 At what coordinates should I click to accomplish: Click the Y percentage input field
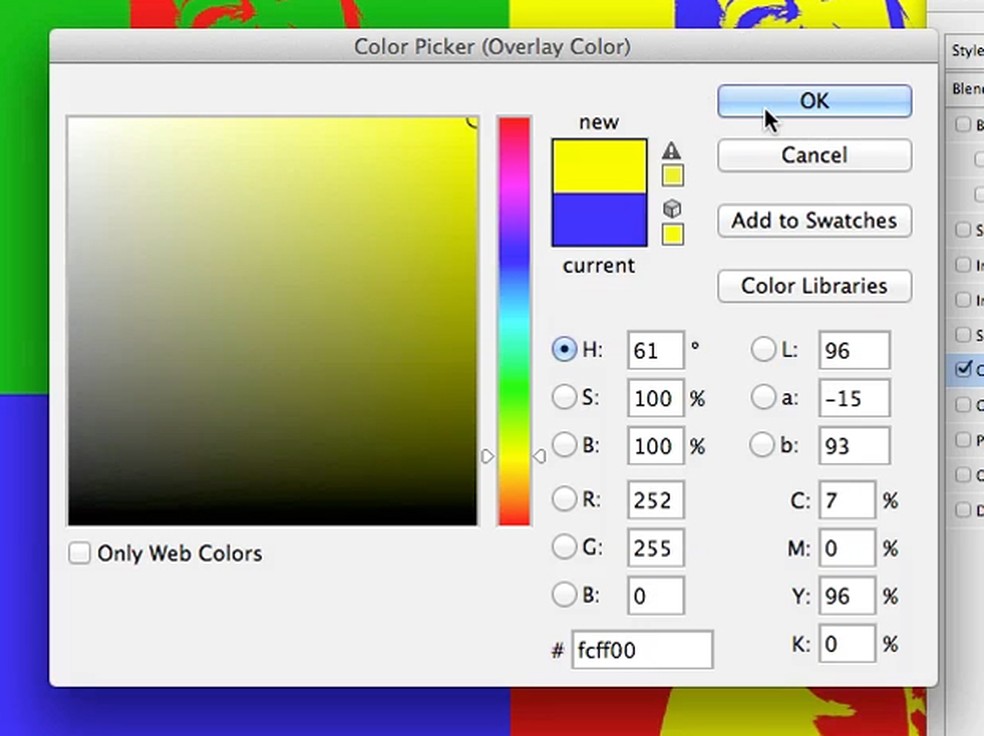(x=847, y=596)
